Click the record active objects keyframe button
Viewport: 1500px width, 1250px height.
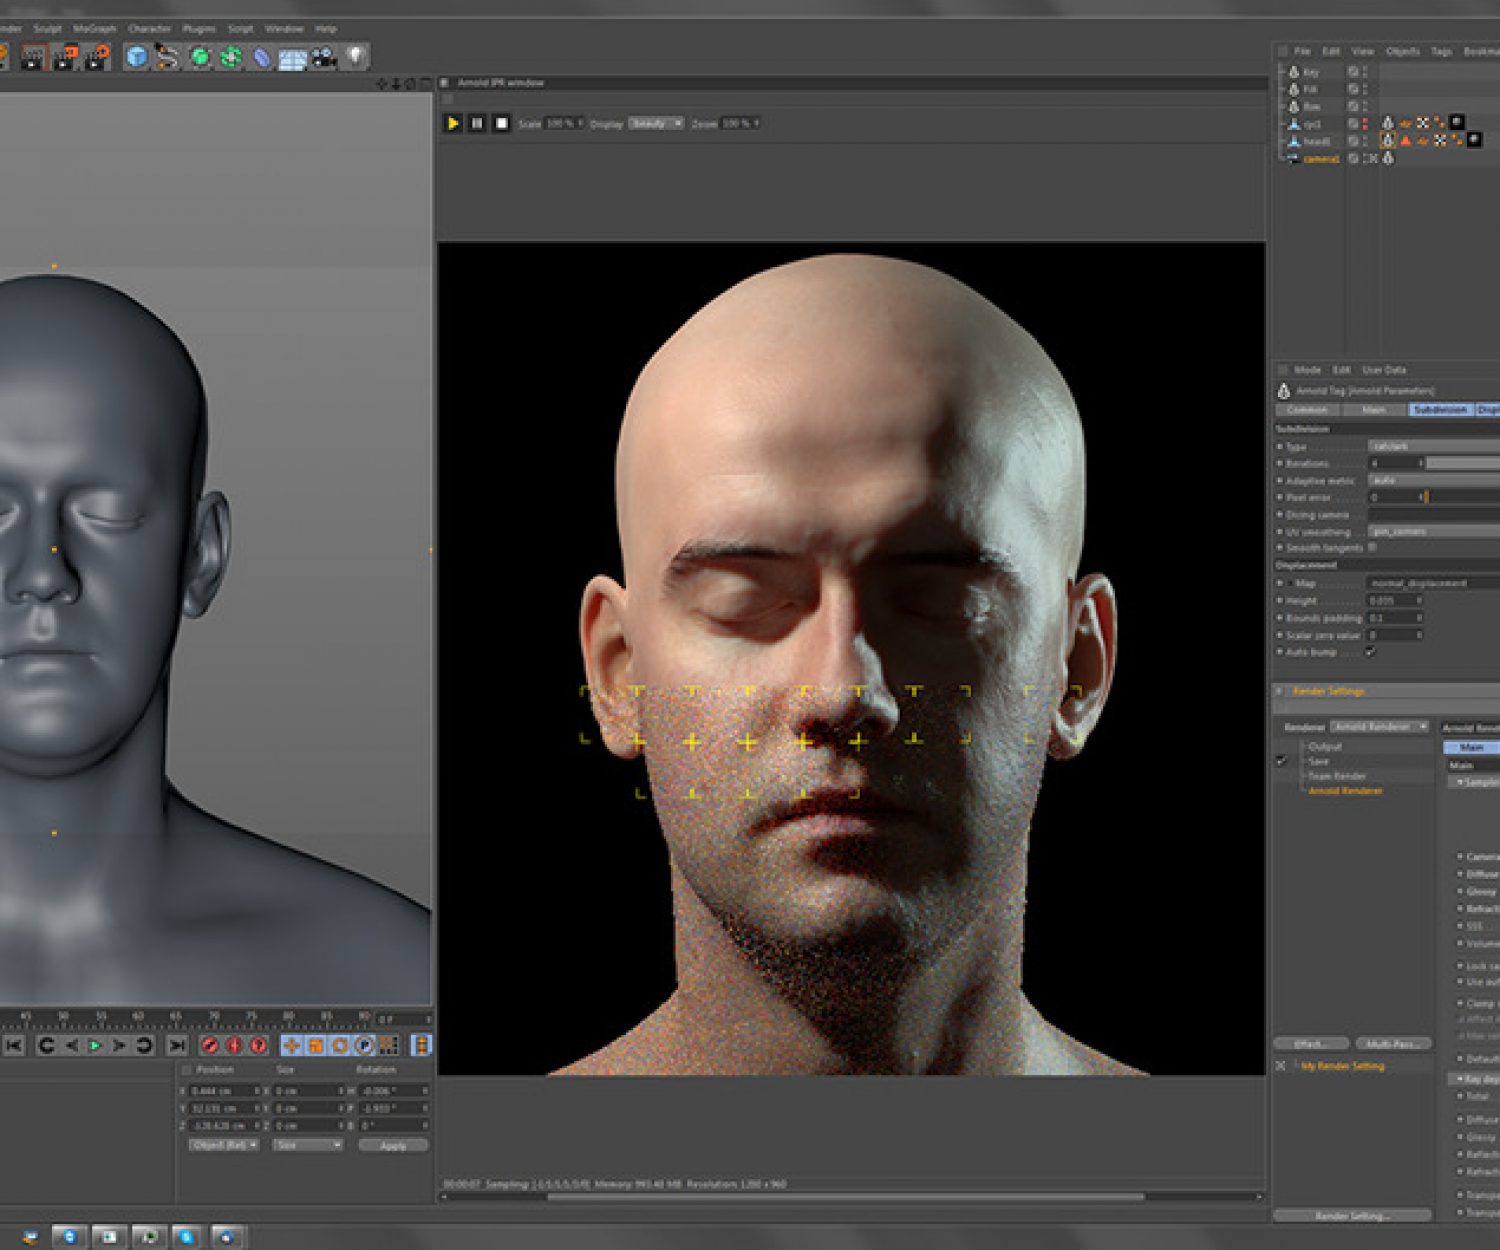click(x=210, y=1045)
